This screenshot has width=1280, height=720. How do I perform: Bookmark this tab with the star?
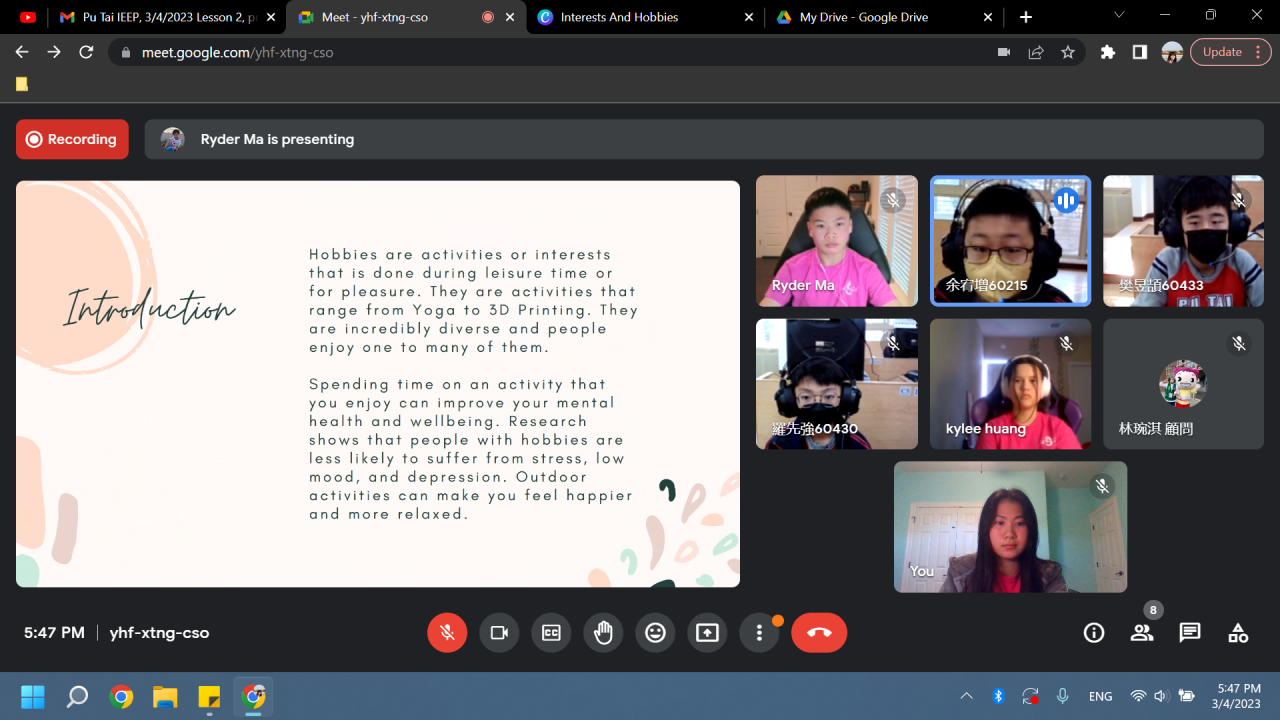tap(1068, 52)
